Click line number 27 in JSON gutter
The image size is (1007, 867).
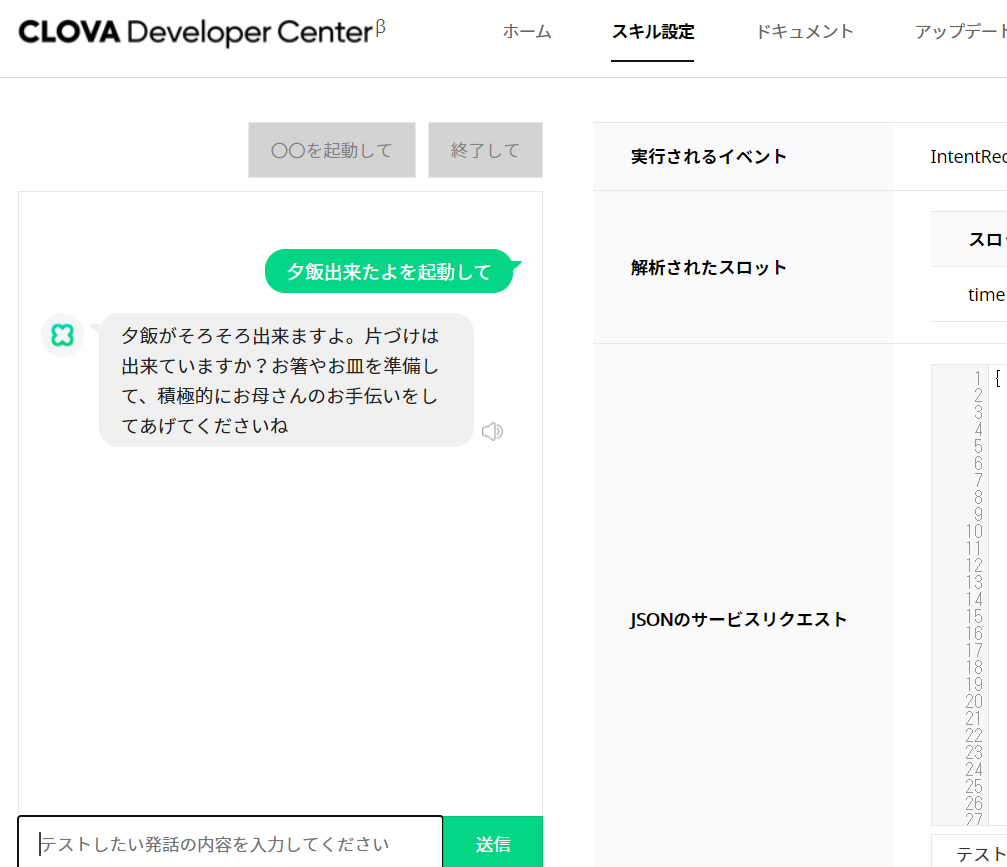(974, 818)
